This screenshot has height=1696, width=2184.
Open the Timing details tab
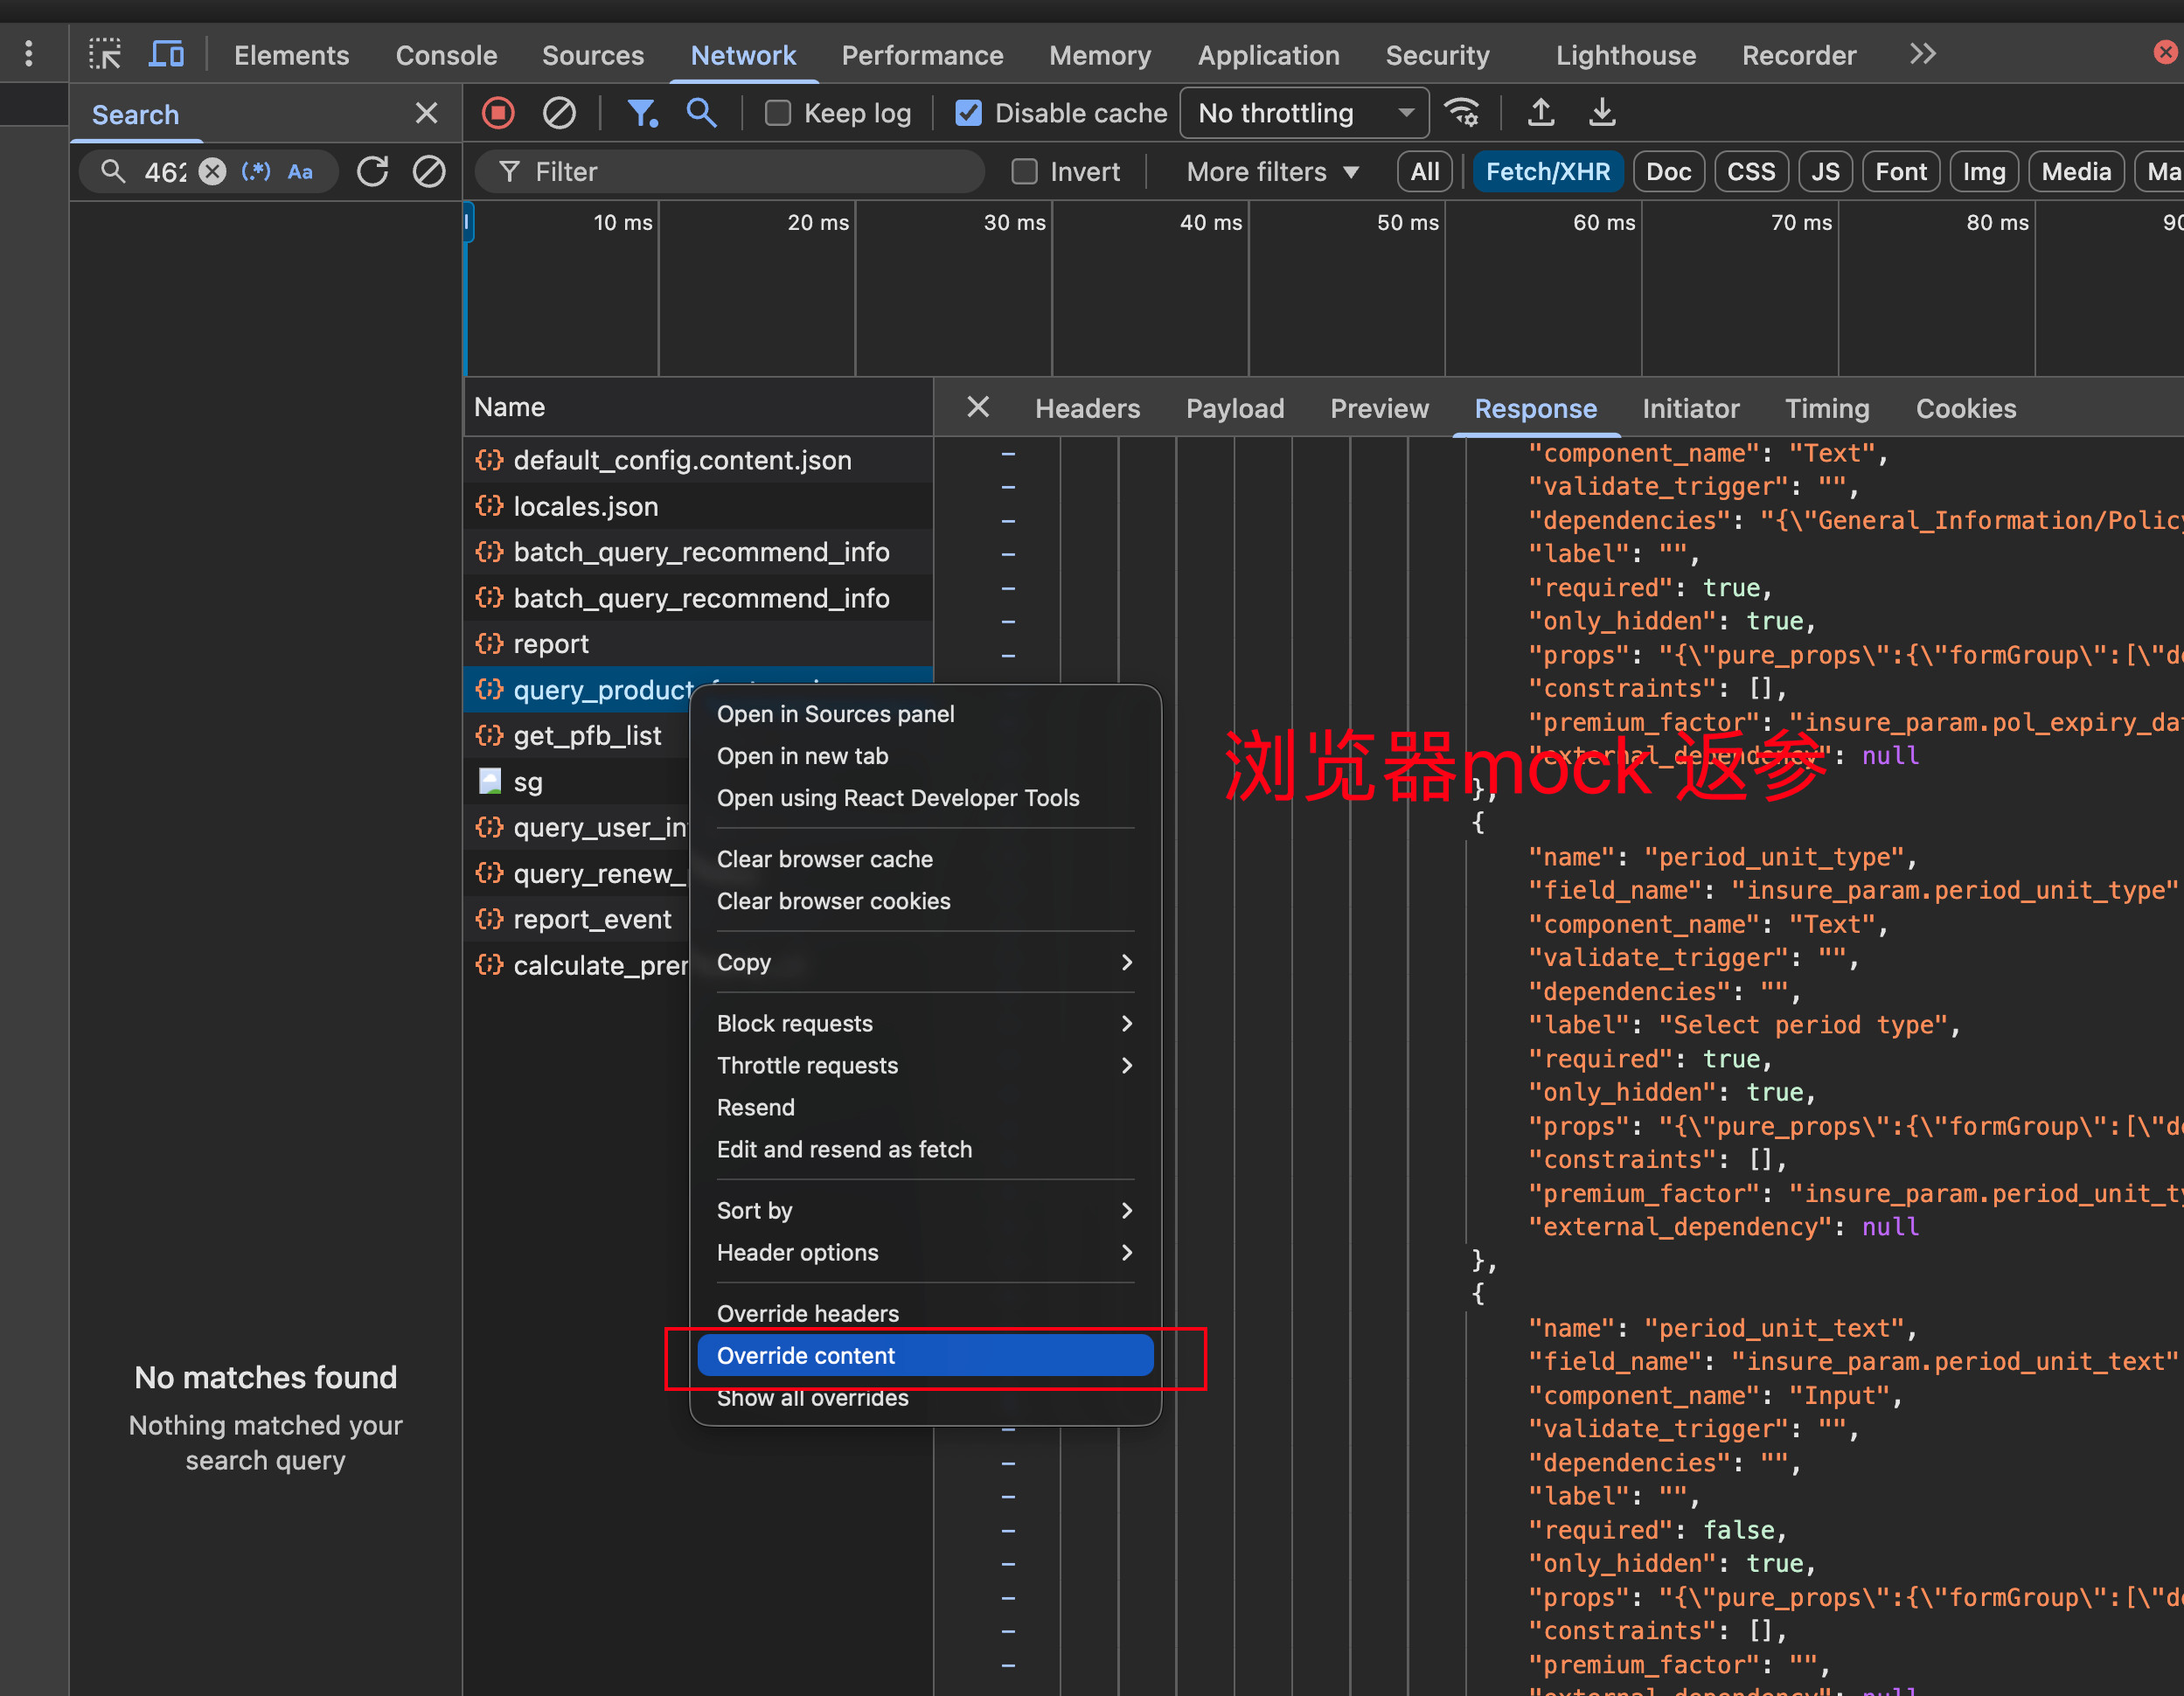[x=1826, y=408]
